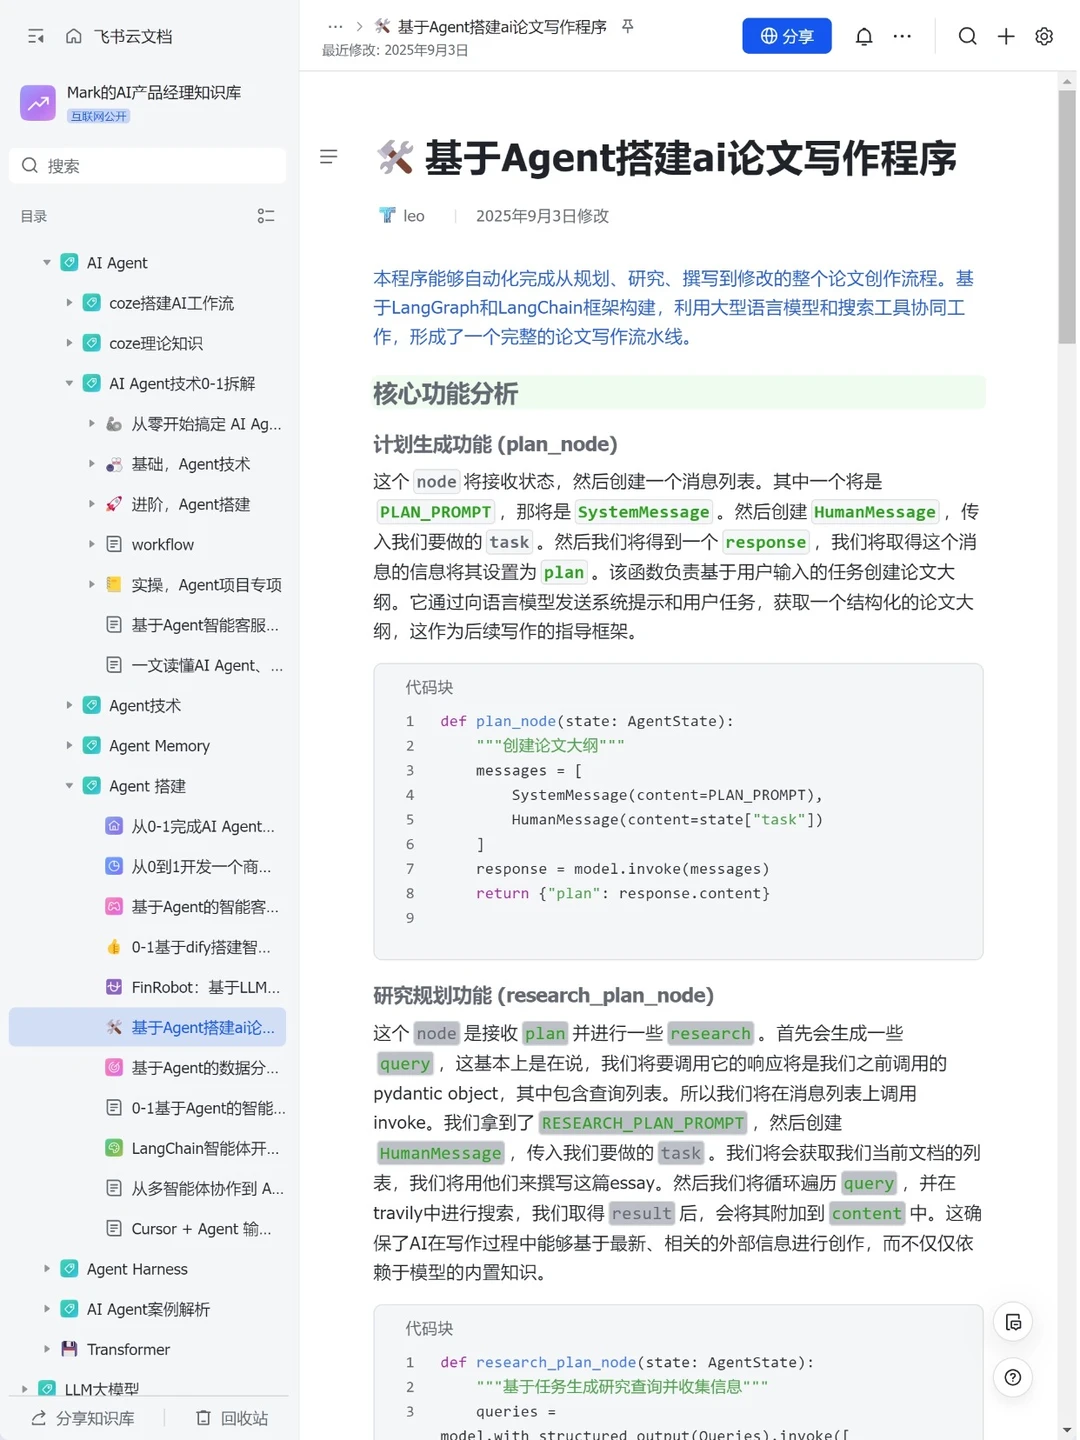This screenshot has height=1440, width=1080.
Task: Collapse all items via 目录 list icon
Action: (266, 216)
